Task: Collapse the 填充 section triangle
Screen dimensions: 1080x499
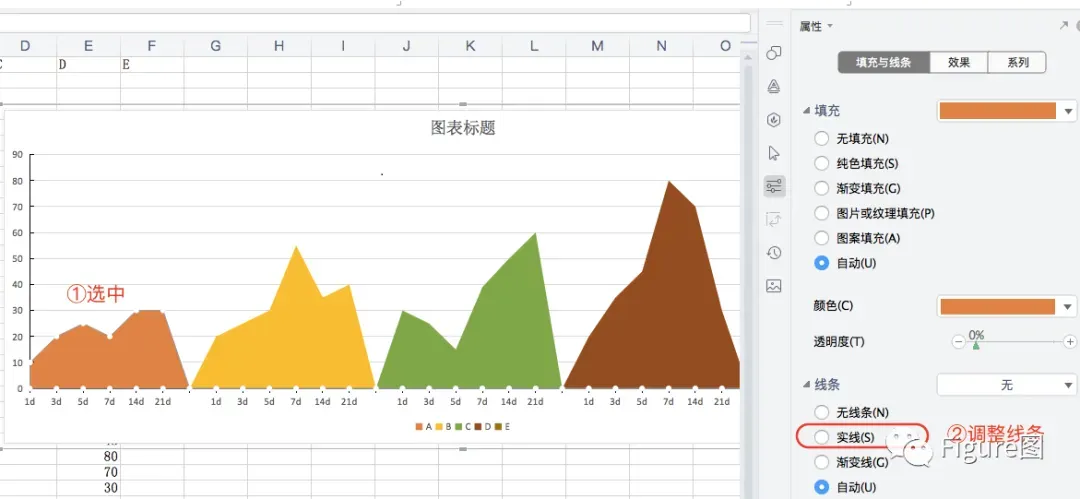Action: (807, 111)
